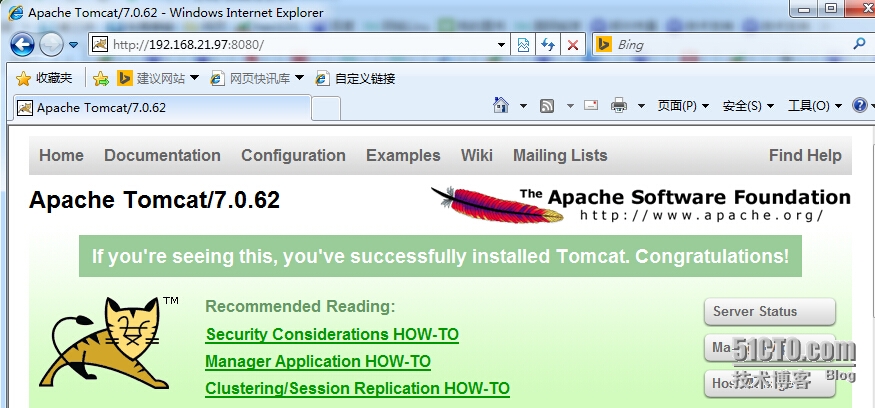Click Home in Tomcat navigation bar
The image size is (875, 408).
pyautogui.click(x=61, y=155)
